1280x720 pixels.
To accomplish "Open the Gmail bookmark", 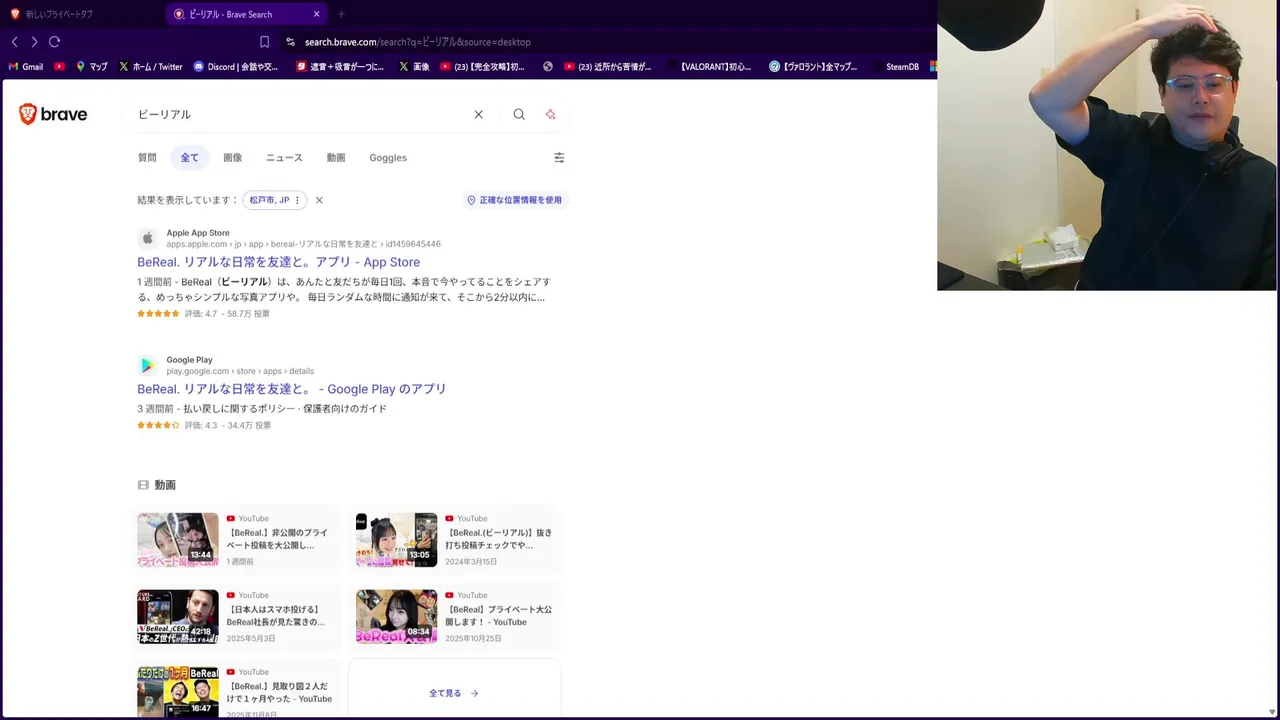I will click(x=26, y=67).
